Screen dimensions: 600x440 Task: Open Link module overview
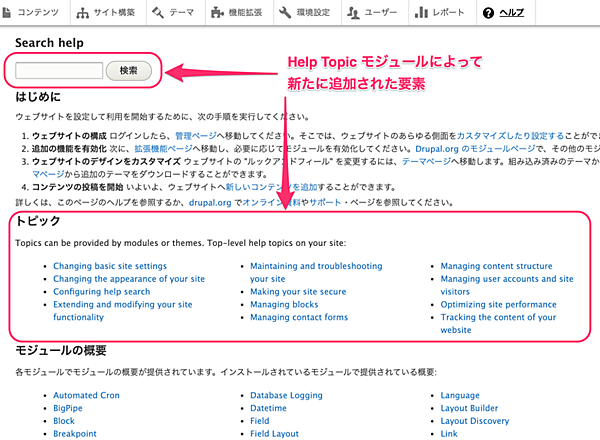(449, 434)
